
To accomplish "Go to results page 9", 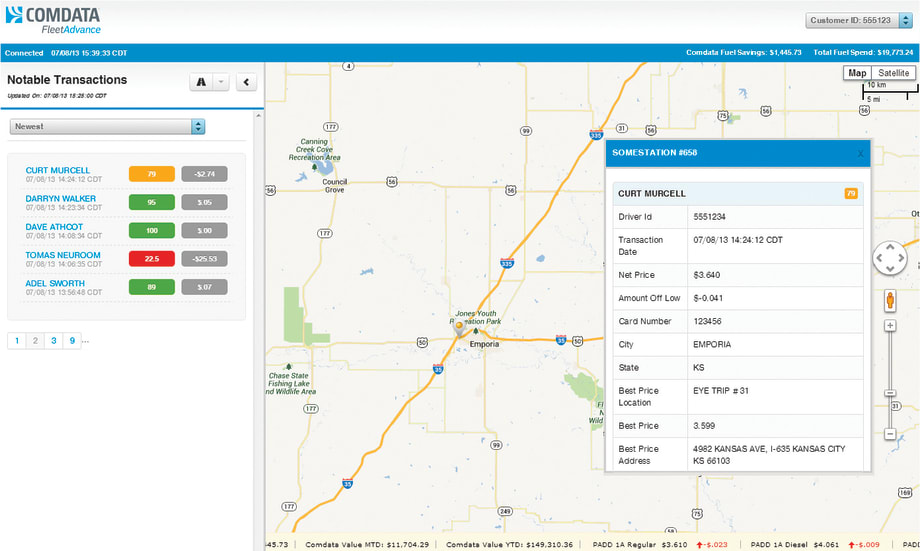I will 72,340.
